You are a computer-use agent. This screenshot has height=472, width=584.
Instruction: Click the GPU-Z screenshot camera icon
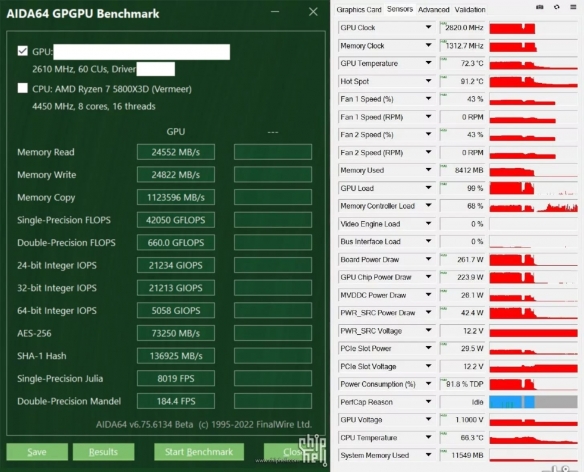[540, 7]
